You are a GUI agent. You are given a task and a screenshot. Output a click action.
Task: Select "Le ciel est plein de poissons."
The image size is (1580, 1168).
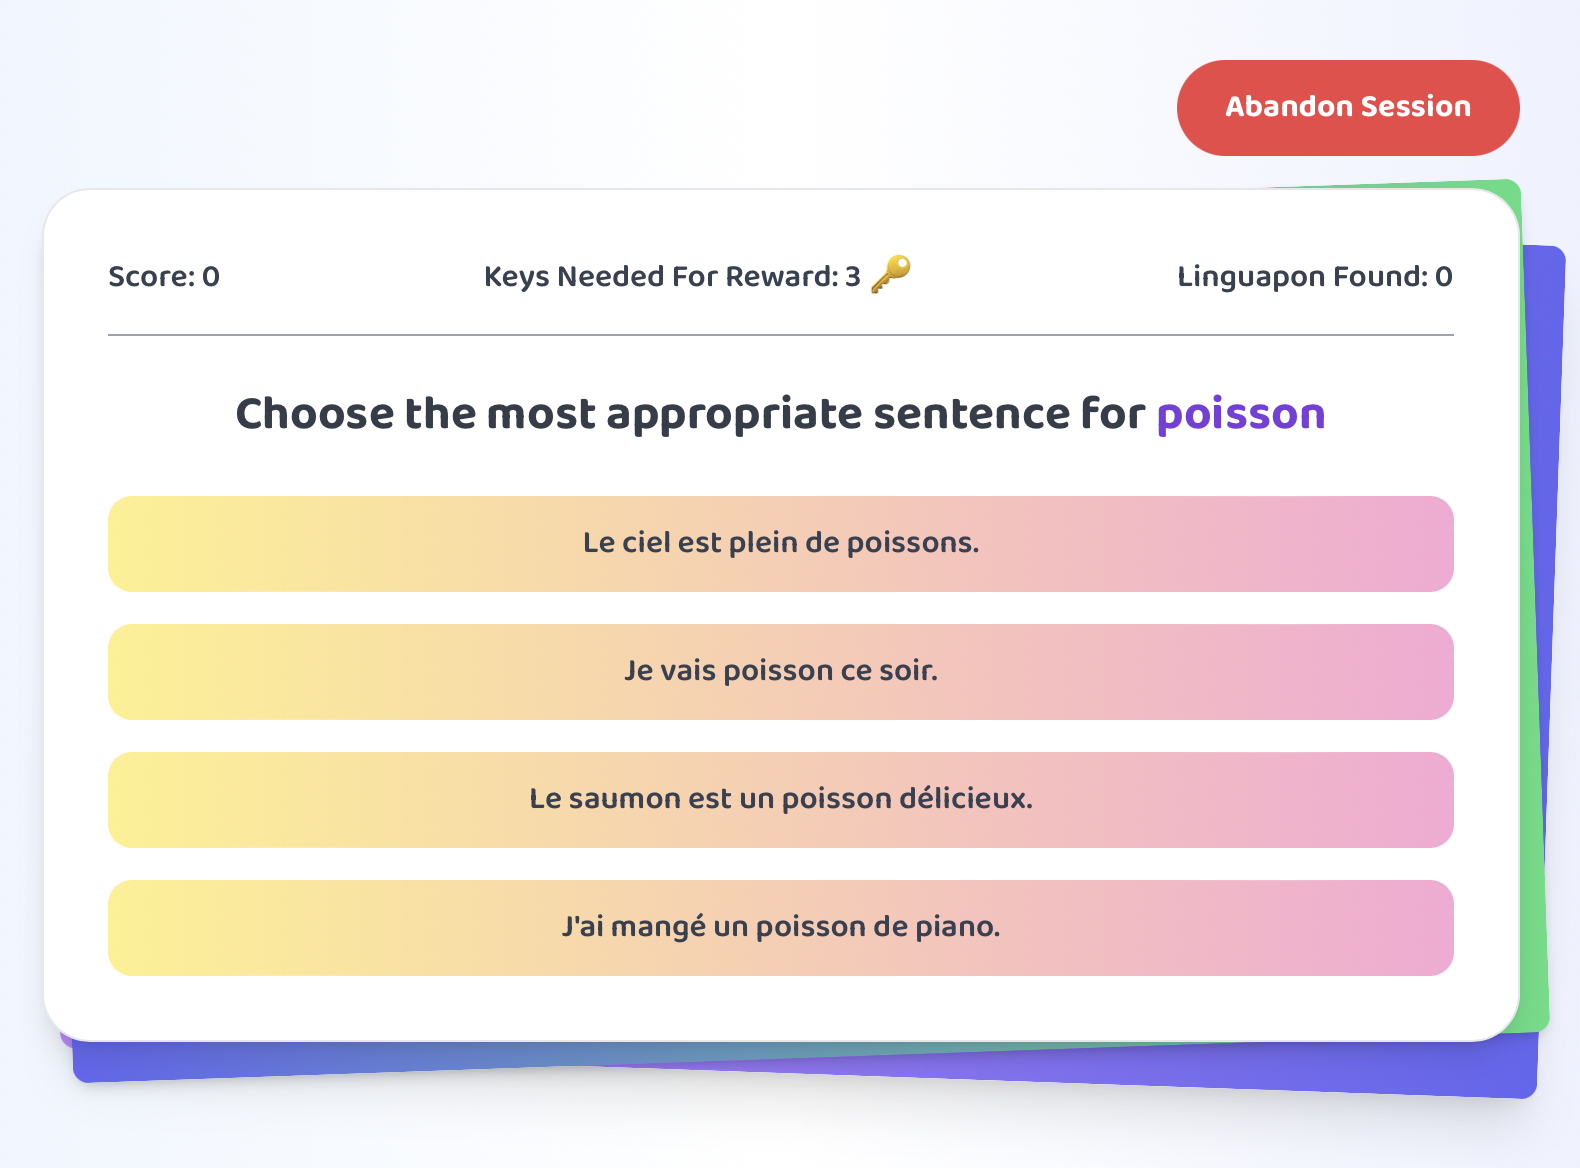(781, 544)
